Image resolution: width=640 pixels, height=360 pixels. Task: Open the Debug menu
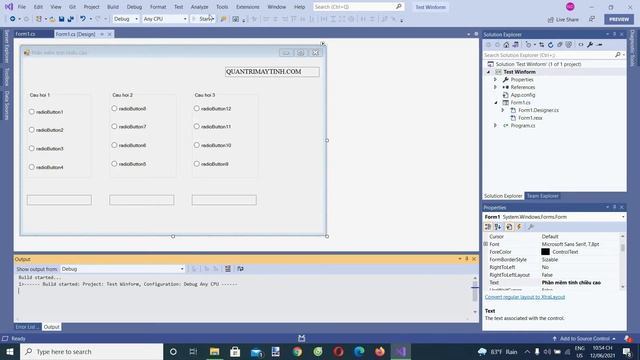tap(134, 7)
